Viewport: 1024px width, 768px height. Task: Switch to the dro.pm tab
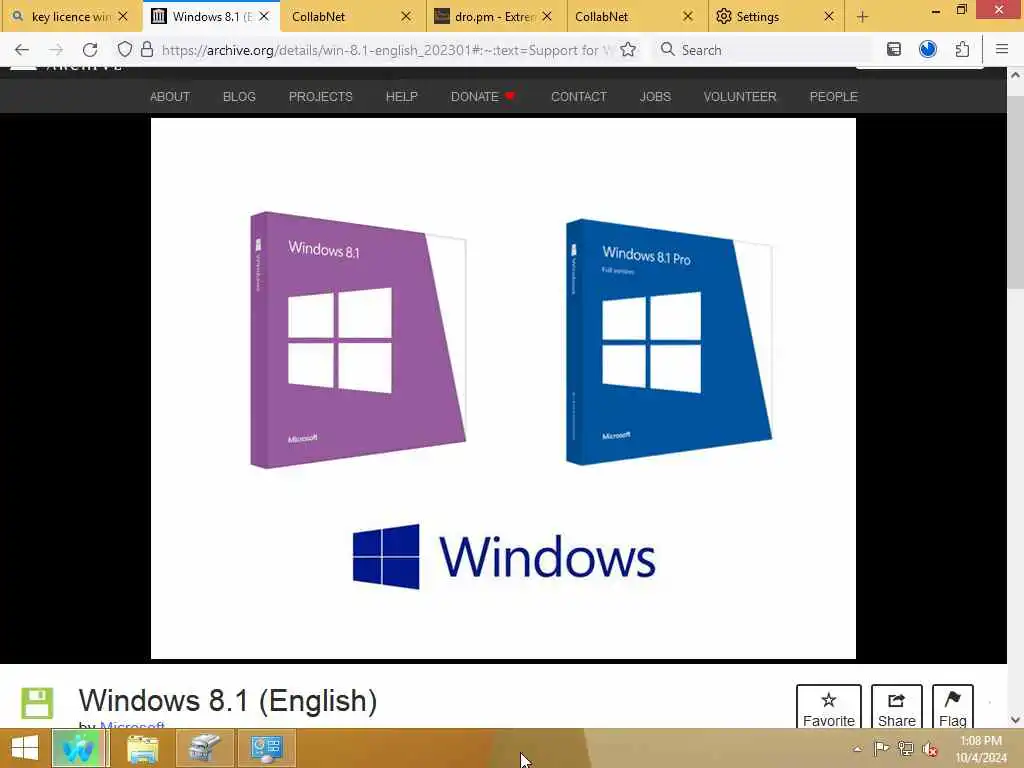pos(494,16)
